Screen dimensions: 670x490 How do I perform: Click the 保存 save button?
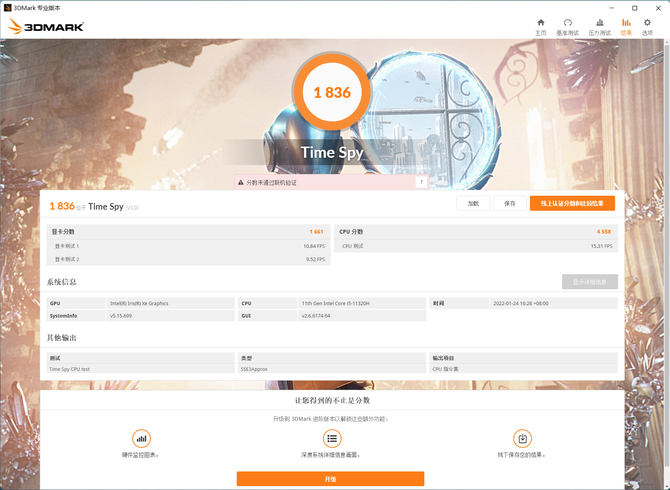point(509,203)
